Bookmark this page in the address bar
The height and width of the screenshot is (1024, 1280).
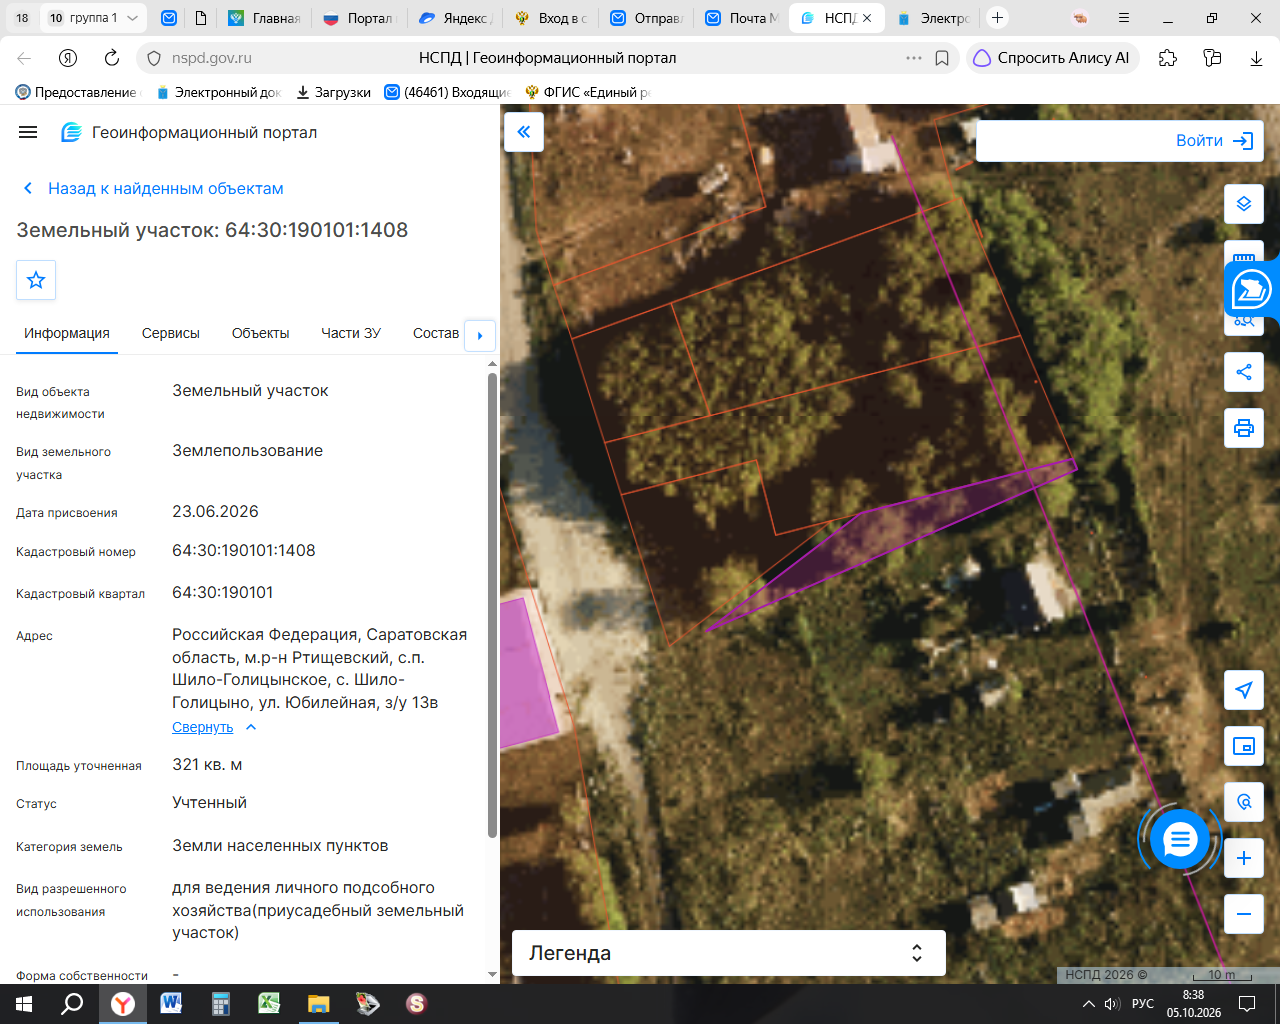[942, 58]
